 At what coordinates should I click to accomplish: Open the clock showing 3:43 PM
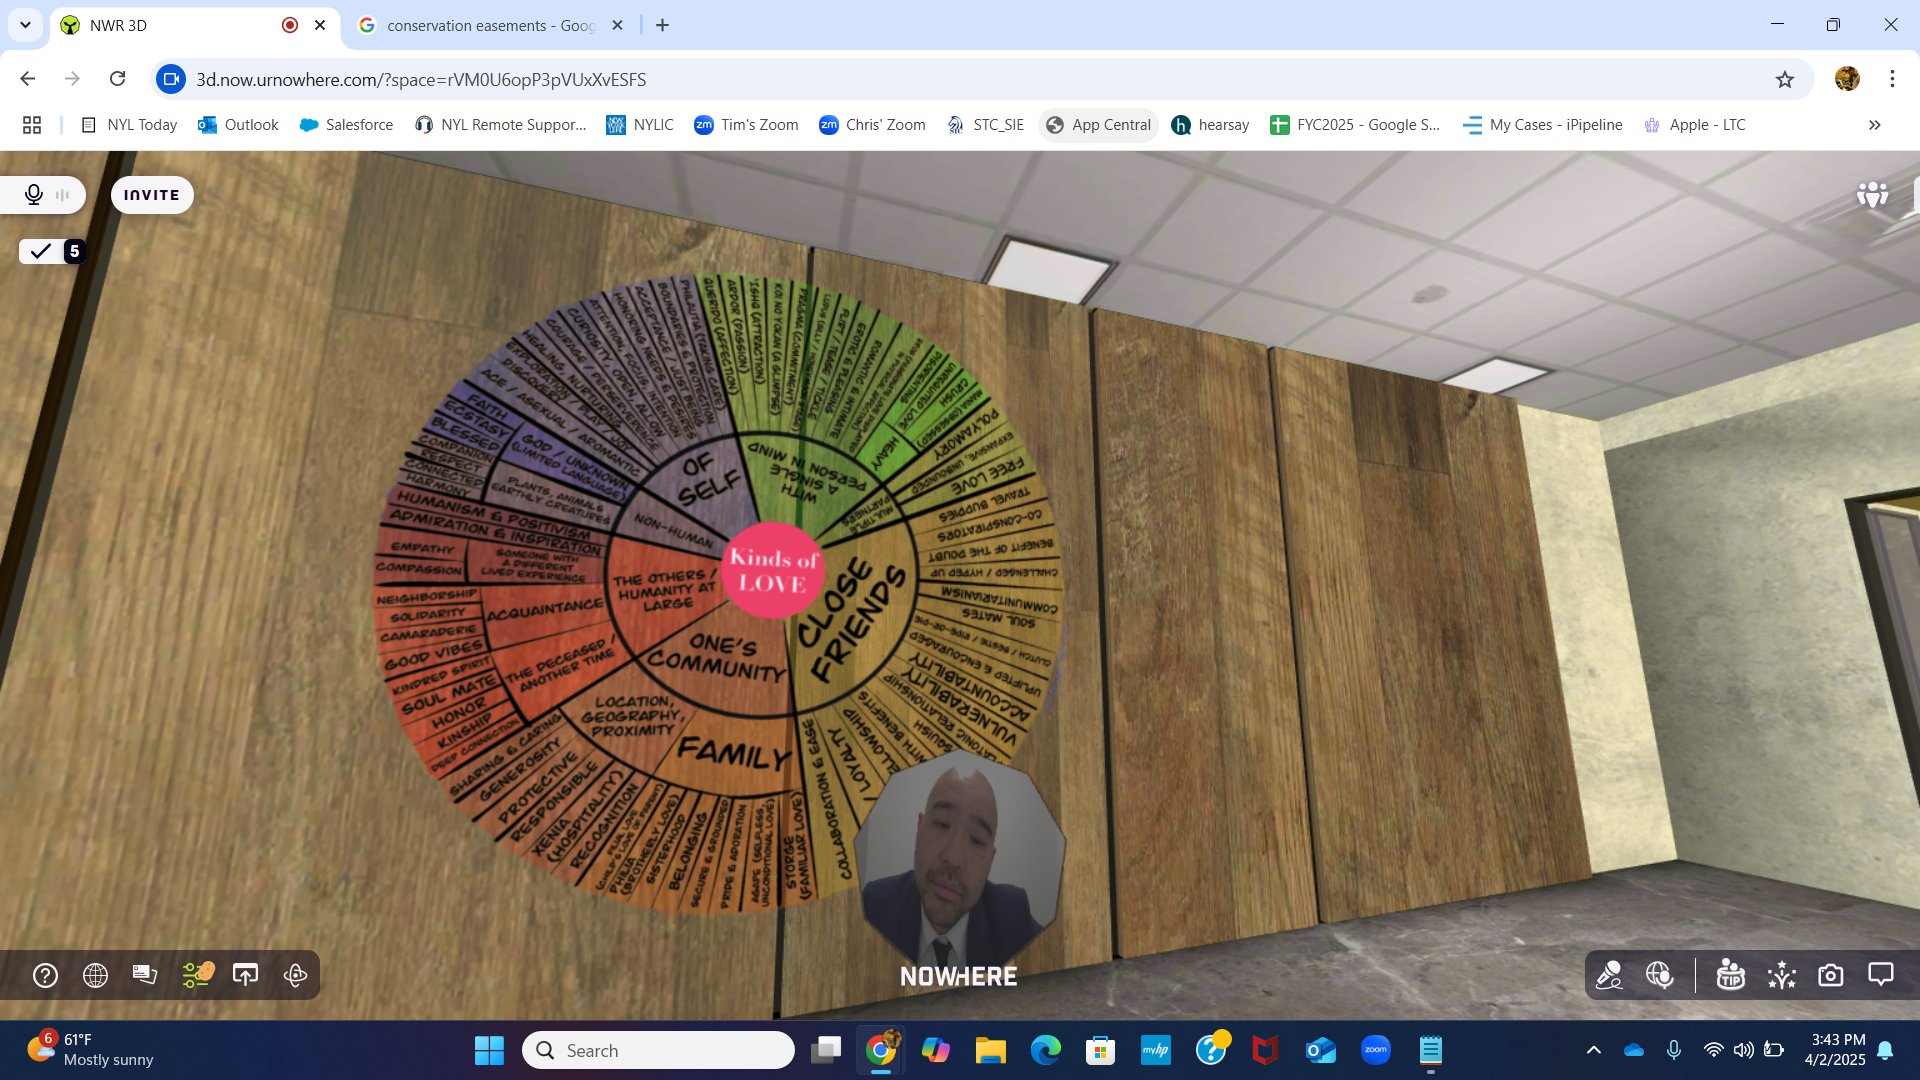[x=1835, y=1050]
